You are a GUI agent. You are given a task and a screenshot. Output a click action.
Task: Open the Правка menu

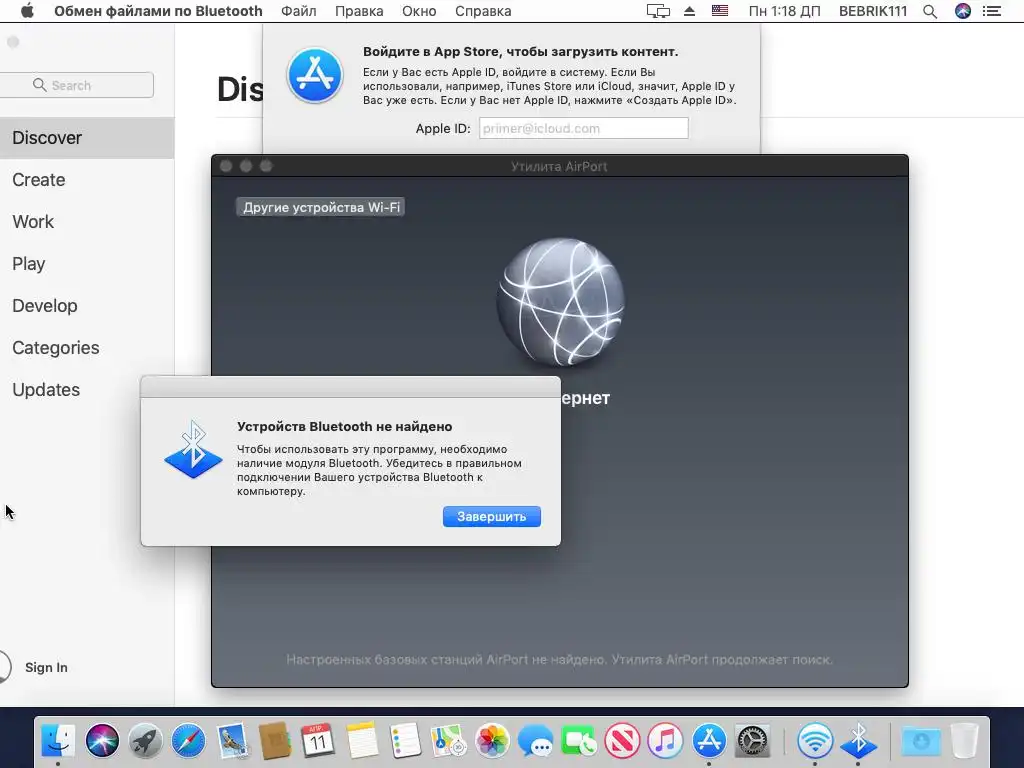[359, 11]
